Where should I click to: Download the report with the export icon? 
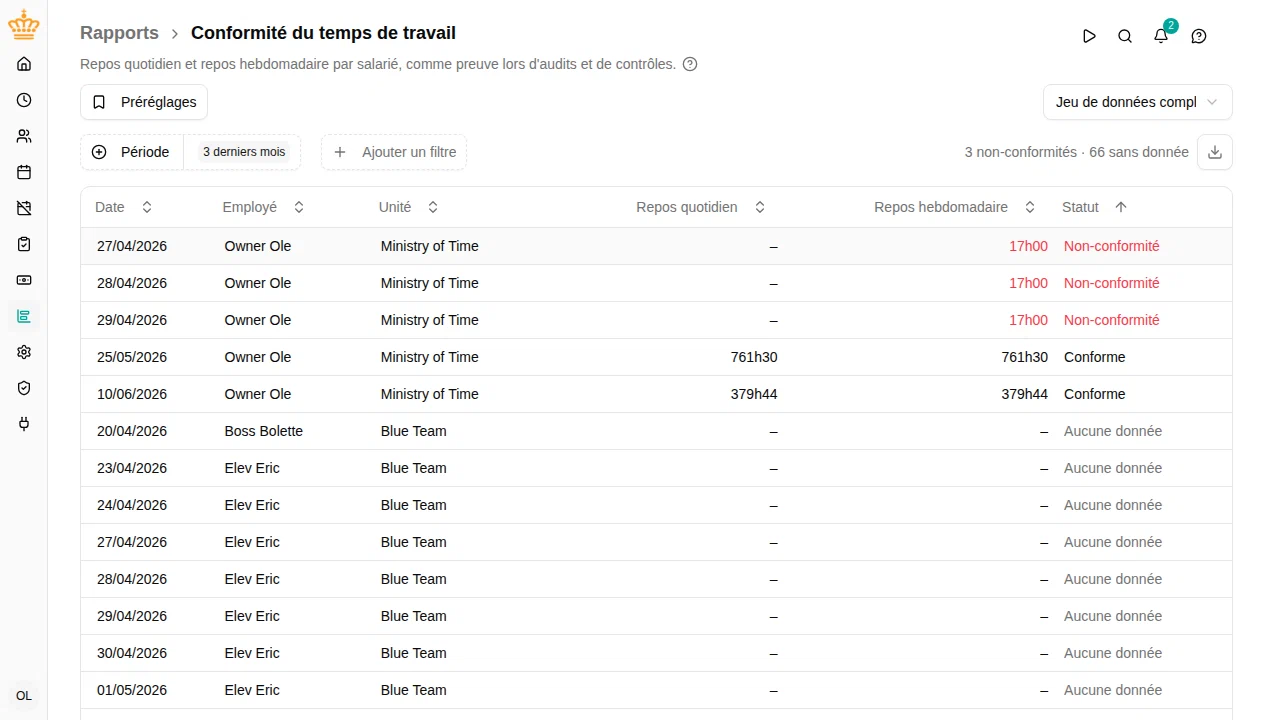pos(1215,152)
